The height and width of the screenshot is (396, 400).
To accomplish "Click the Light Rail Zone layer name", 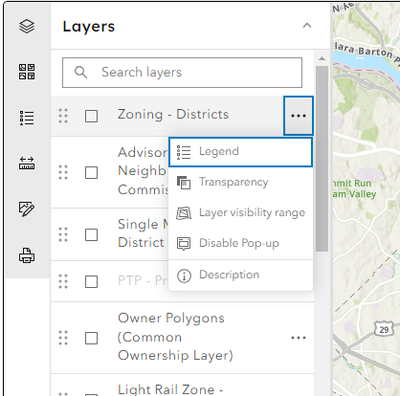I will [170, 389].
